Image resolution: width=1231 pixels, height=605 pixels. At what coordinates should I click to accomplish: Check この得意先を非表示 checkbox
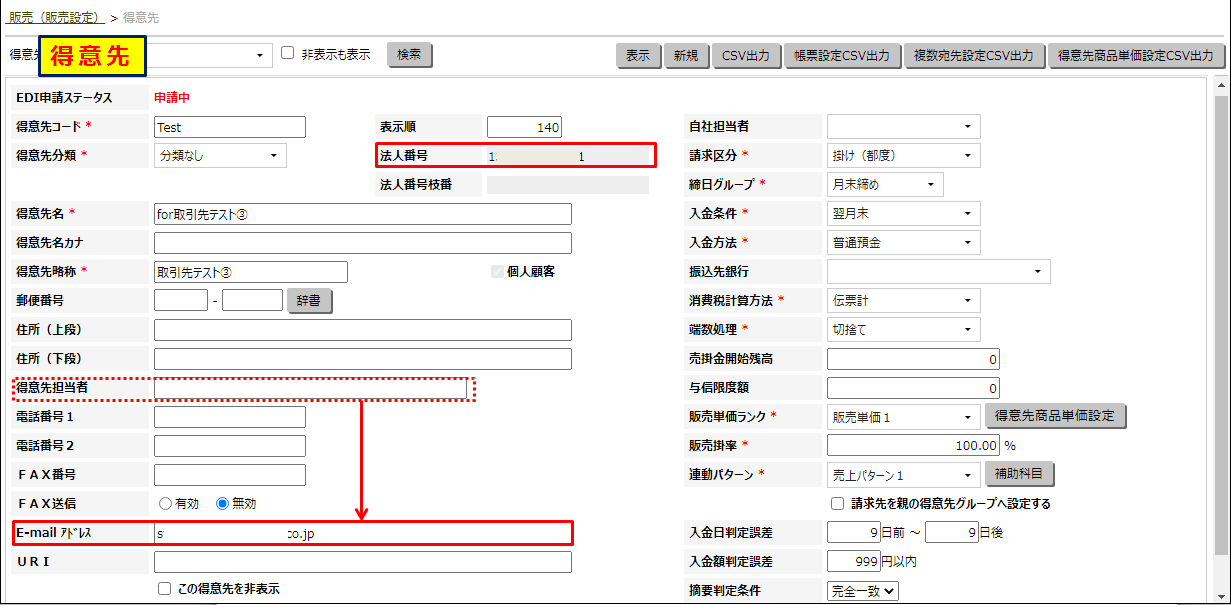pyautogui.click(x=165, y=589)
